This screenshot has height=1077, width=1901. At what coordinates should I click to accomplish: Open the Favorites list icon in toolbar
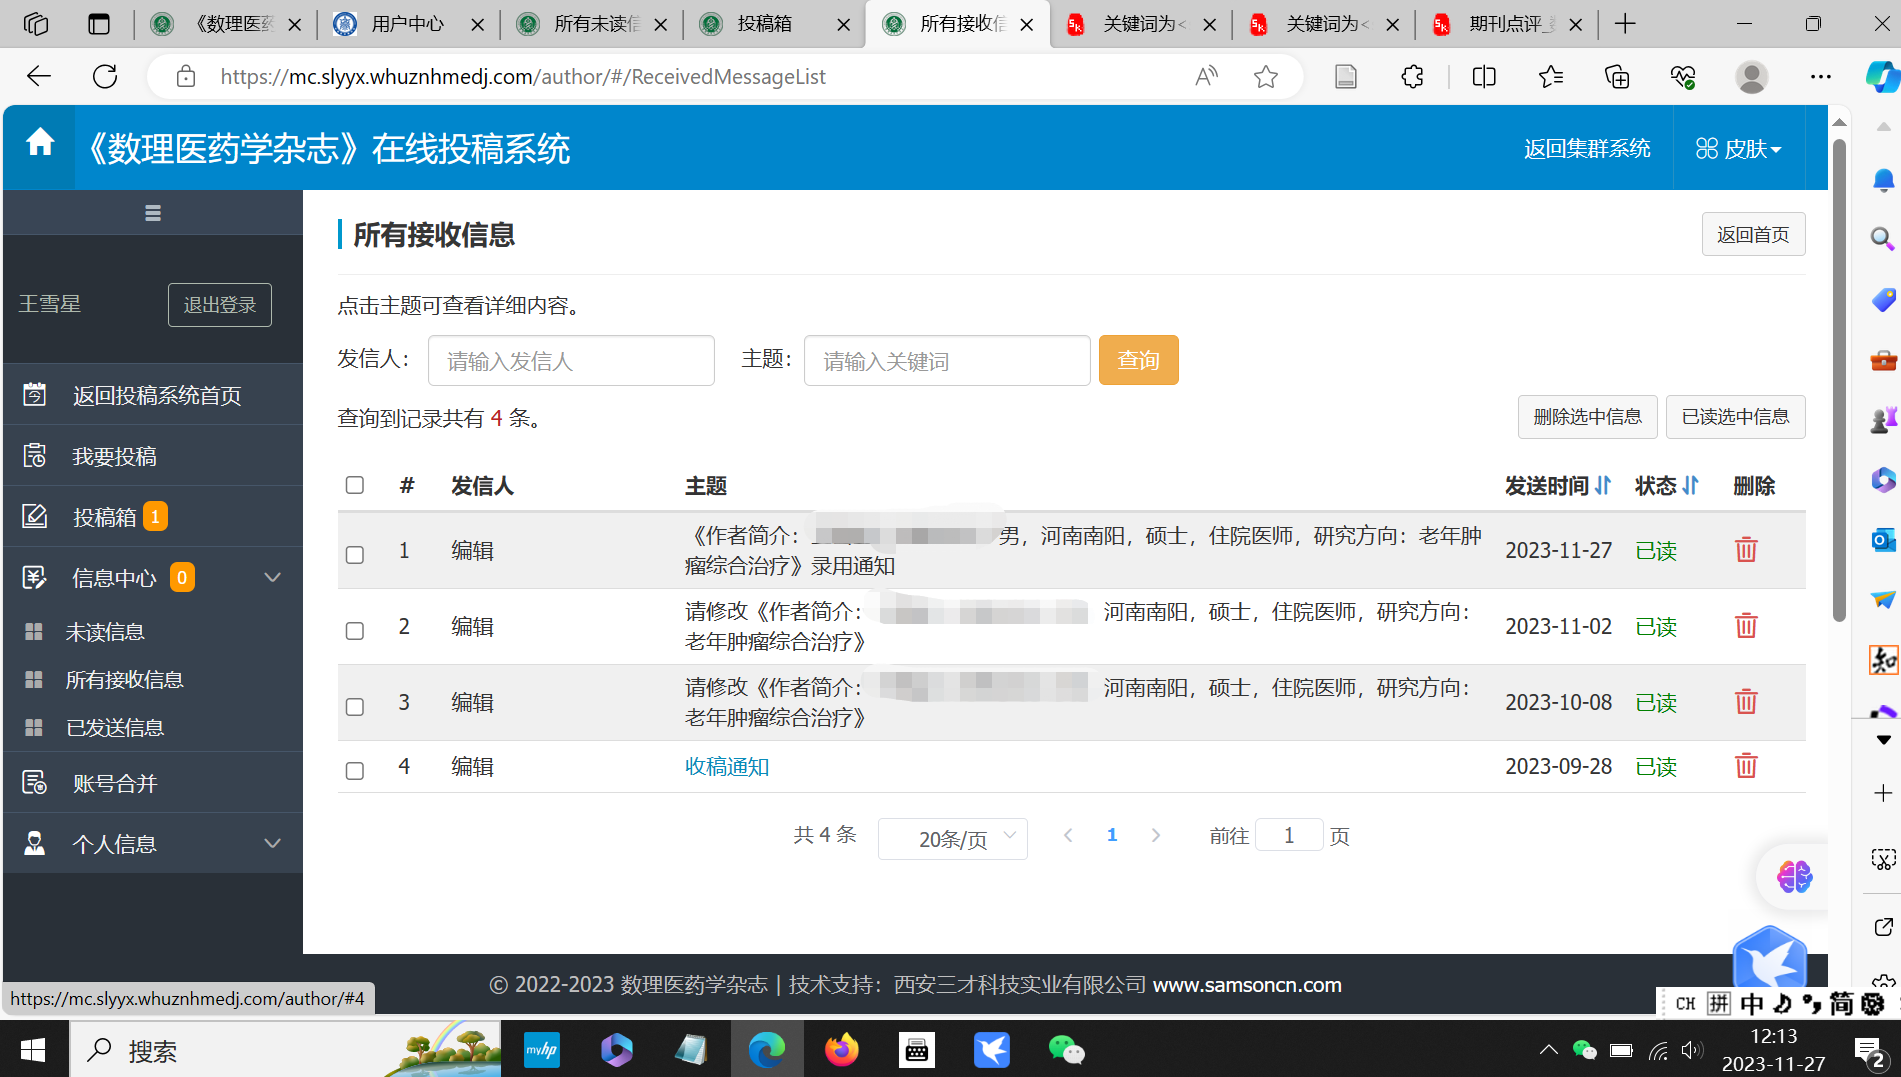[x=1551, y=76]
